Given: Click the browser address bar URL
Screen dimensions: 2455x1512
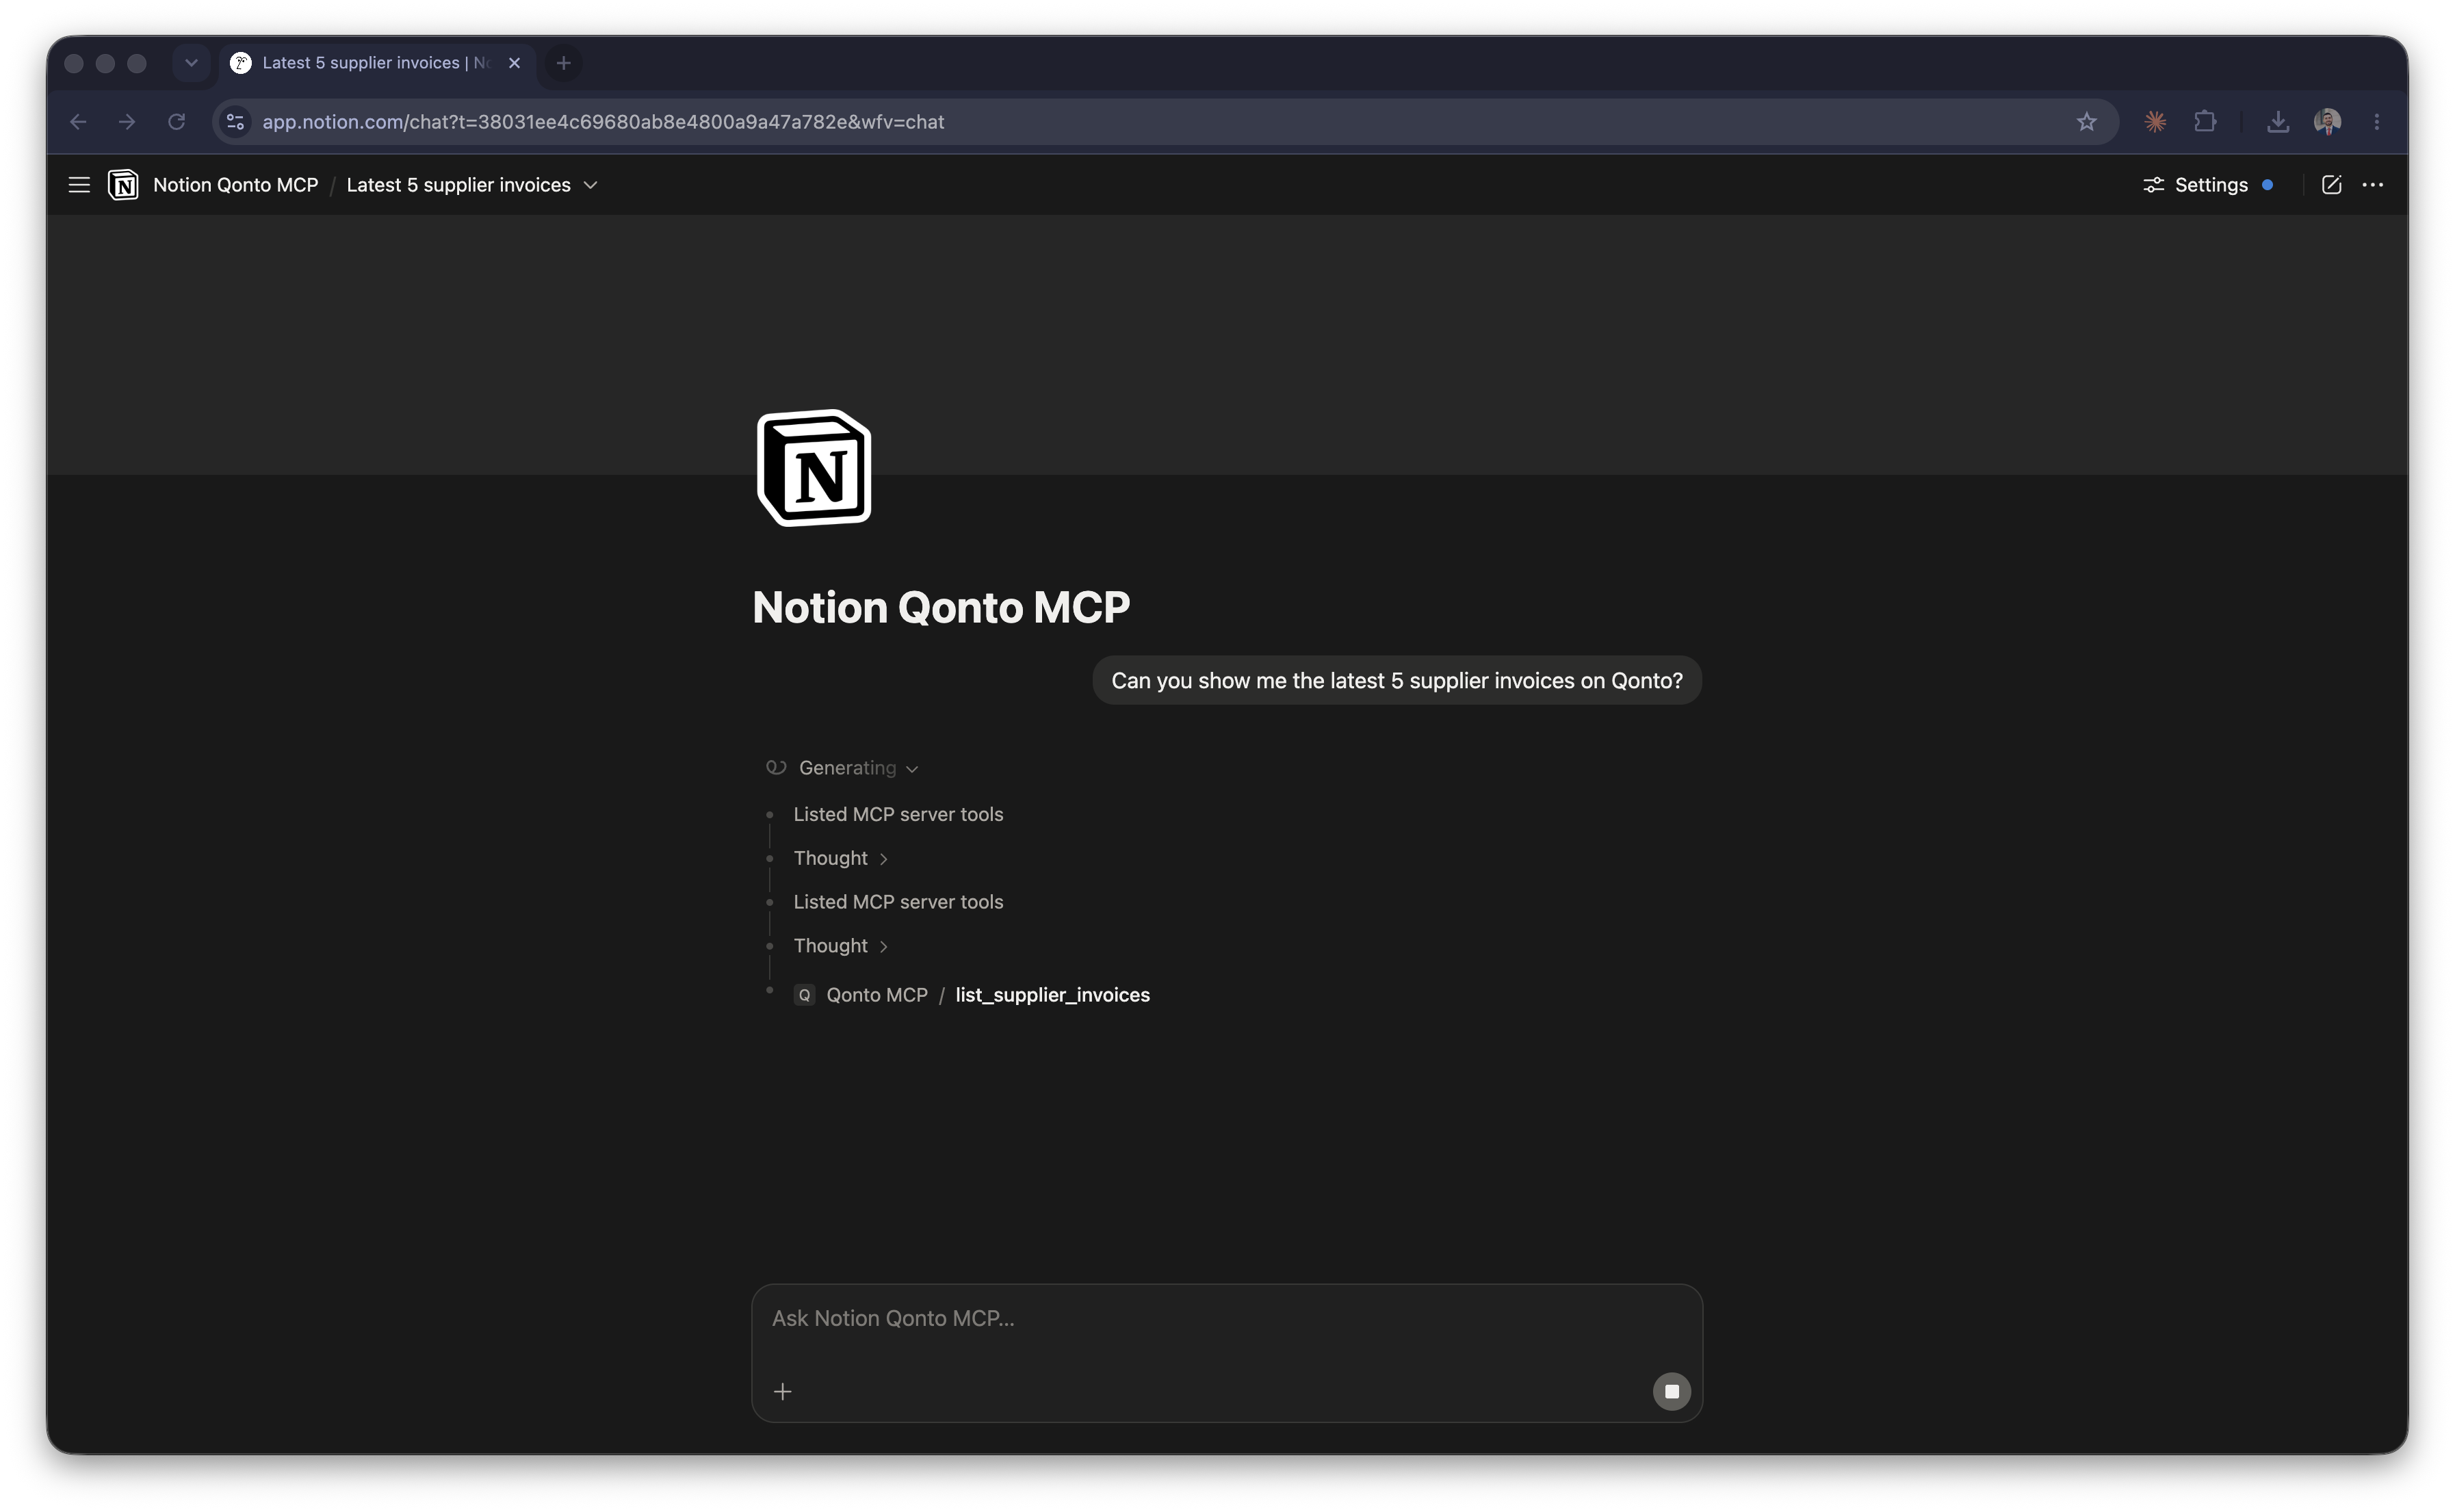Looking at the screenshot, I should click(603, 122).
